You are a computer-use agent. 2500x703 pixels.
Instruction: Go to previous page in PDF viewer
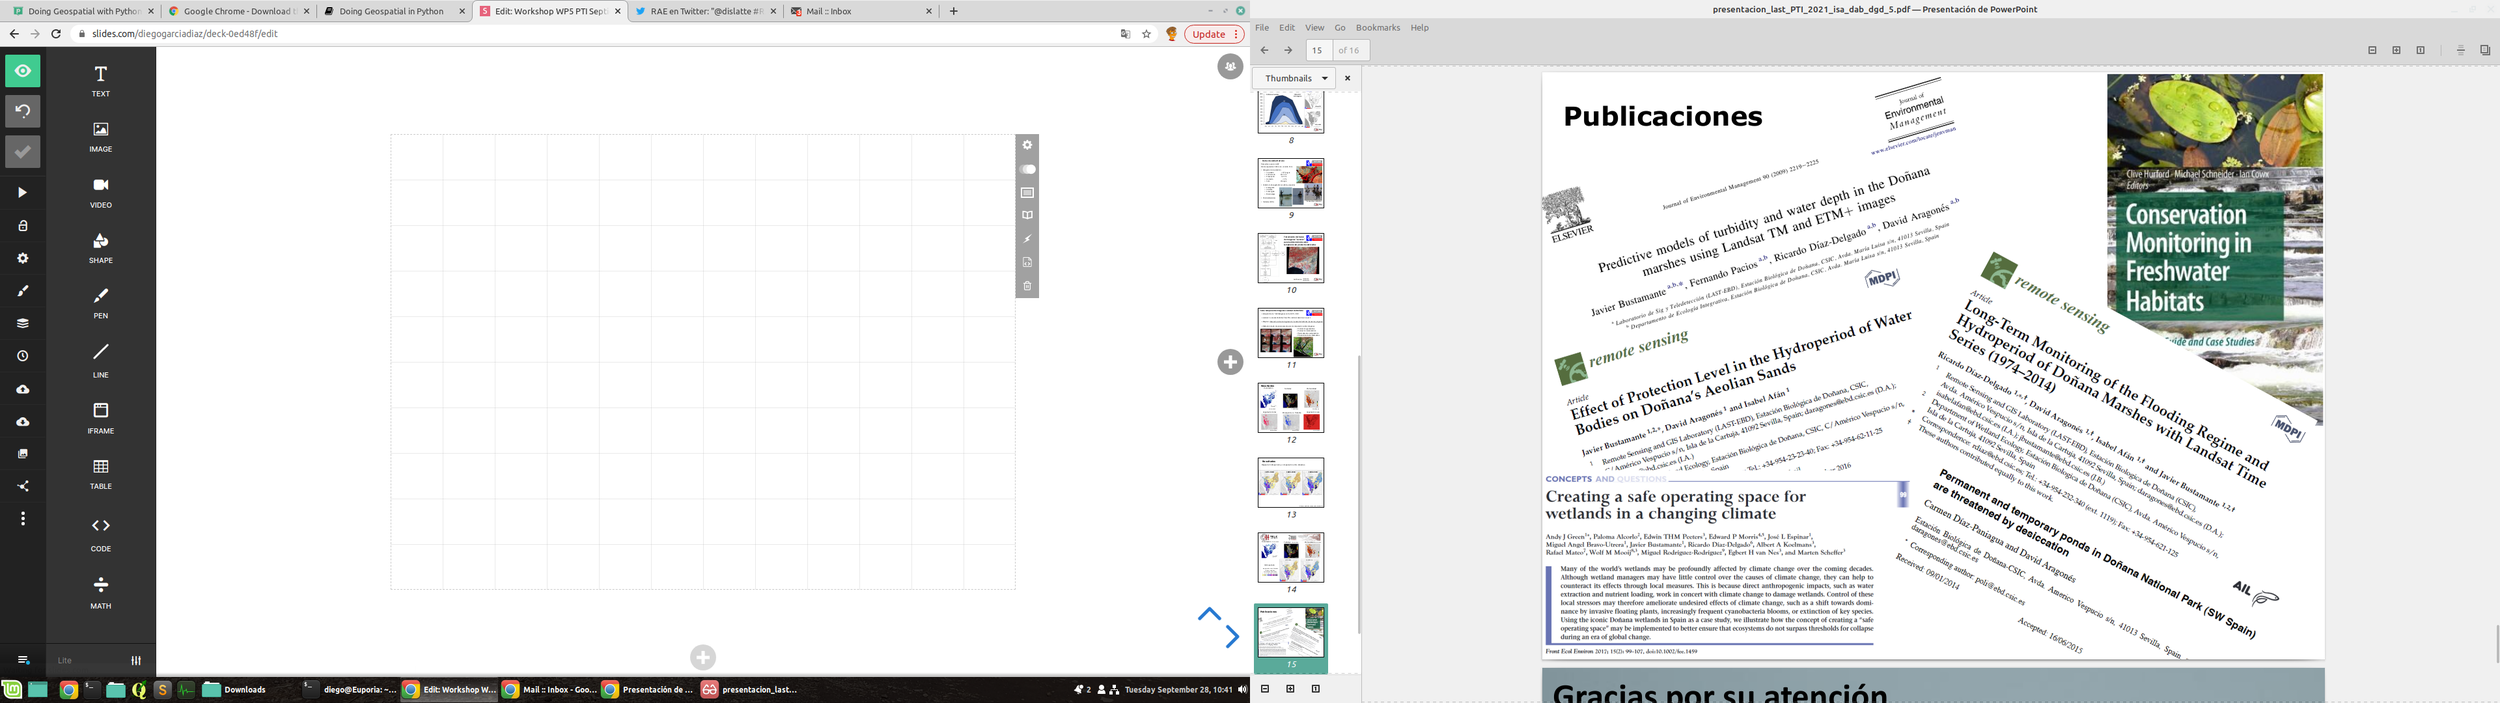click(x=1265, y=50)
